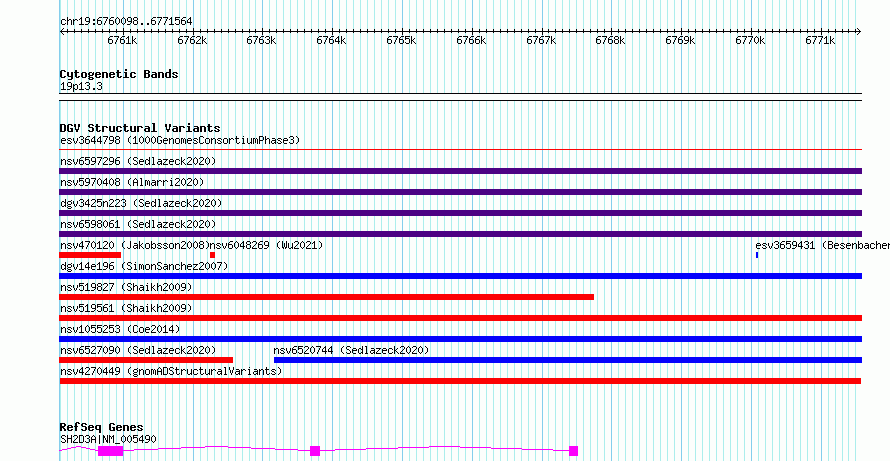
Task: Open variant nsv470120 (Jakobsson2008) label
Action: 135,245
